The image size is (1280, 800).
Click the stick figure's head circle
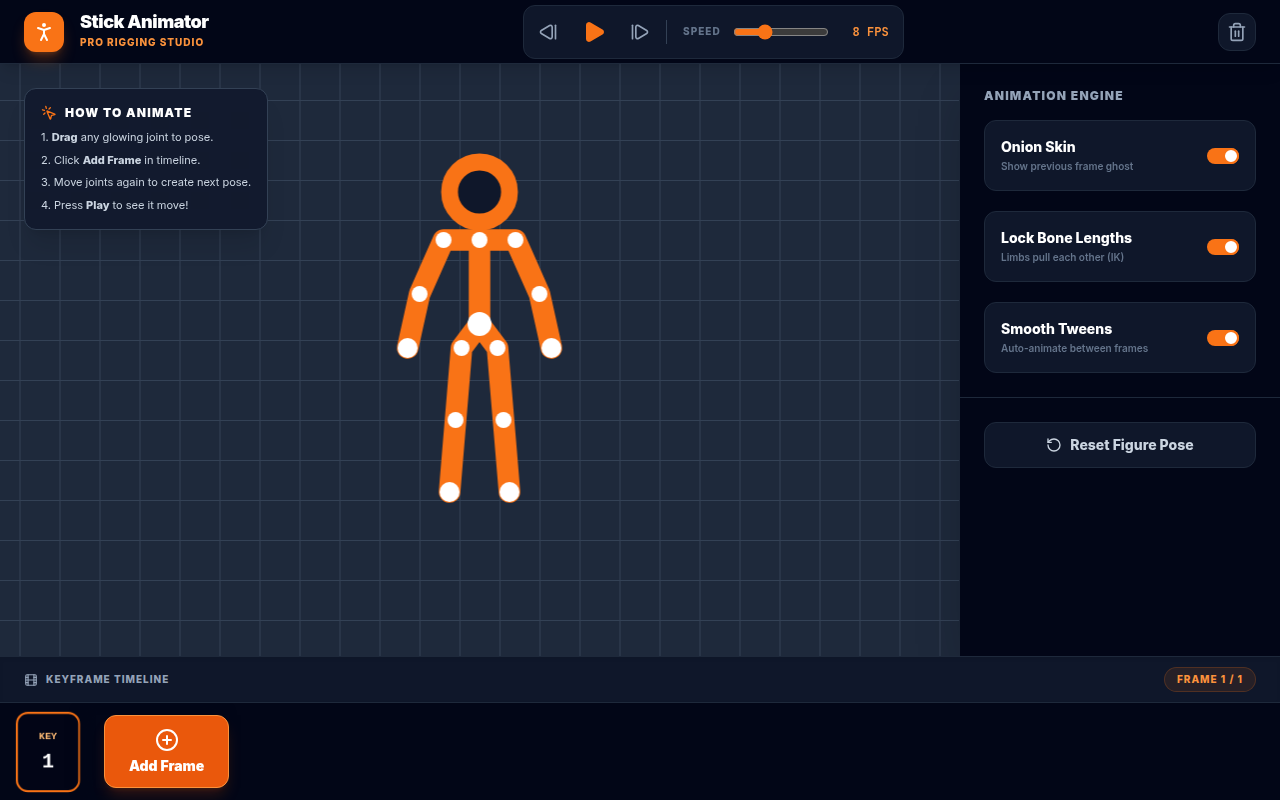[480, 191]
